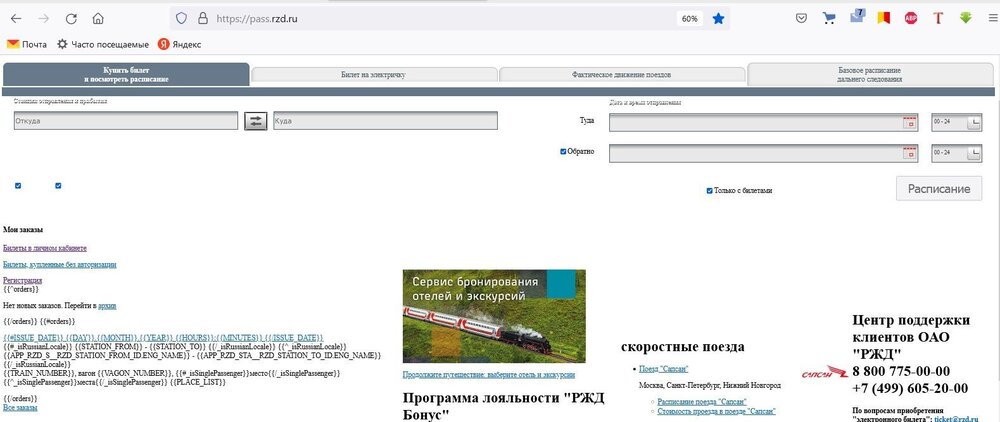1000x422 pixels.
Task: Click Москва, Санкт-Петербург, Нижний Новгород text
Action: click(709, 385)
